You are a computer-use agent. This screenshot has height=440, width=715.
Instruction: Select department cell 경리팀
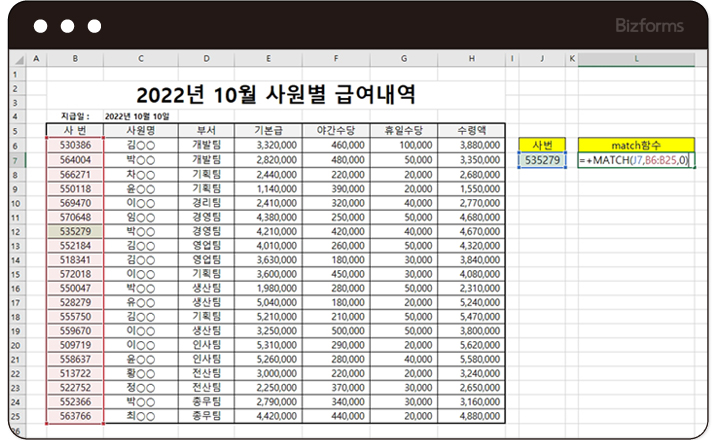click(x=207, y=203)
